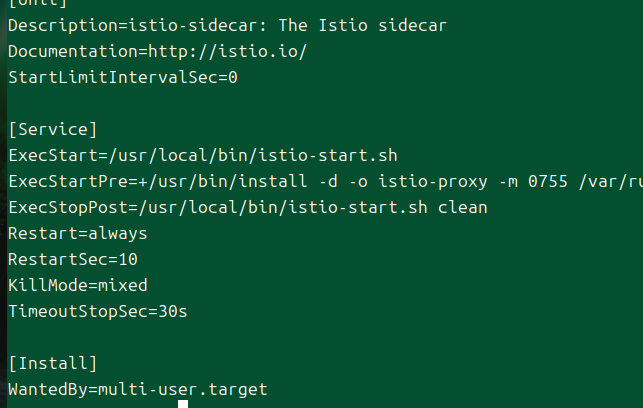Click the Documentation URL http://istio.io/
The image size is (643, 408).
pos(227,52)
